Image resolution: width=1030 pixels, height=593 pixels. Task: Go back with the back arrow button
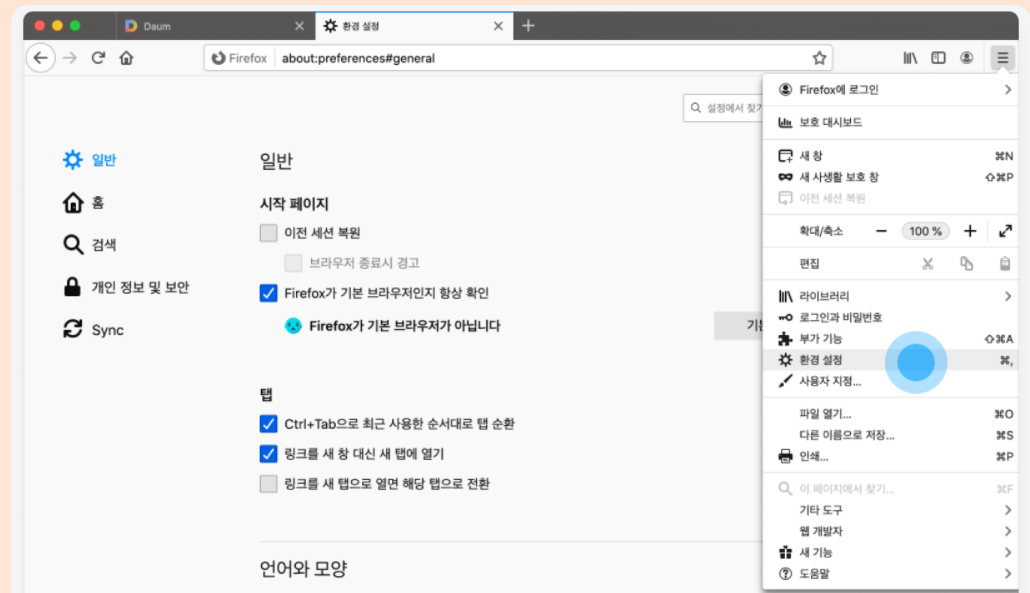click(41, 58)
